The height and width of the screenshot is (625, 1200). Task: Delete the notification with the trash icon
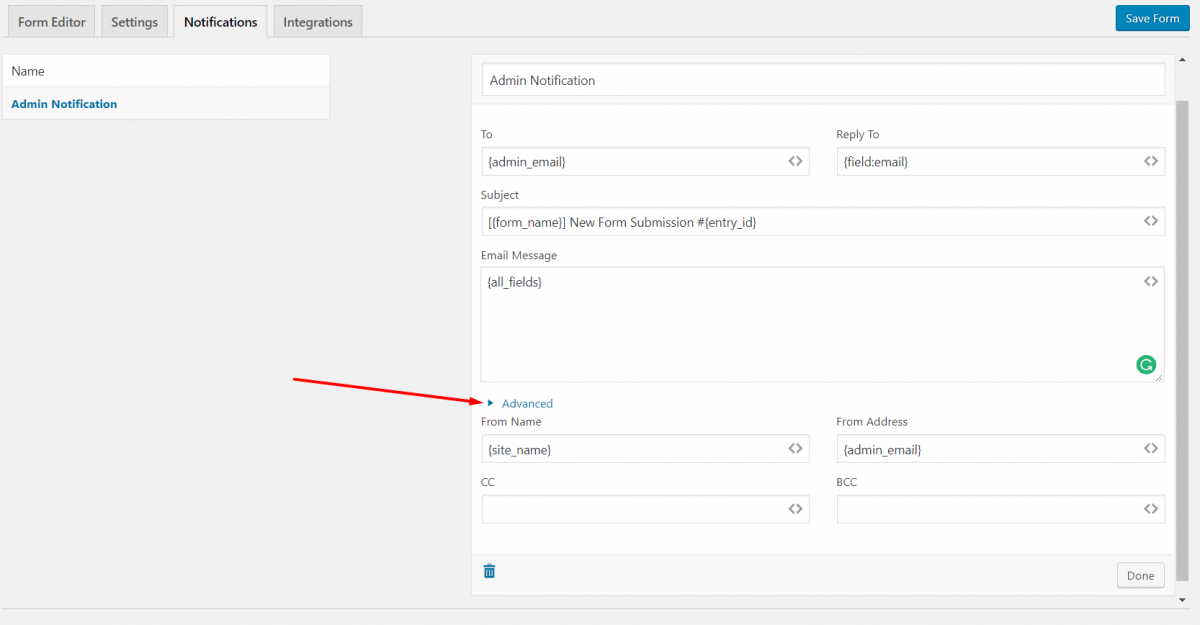489,570
